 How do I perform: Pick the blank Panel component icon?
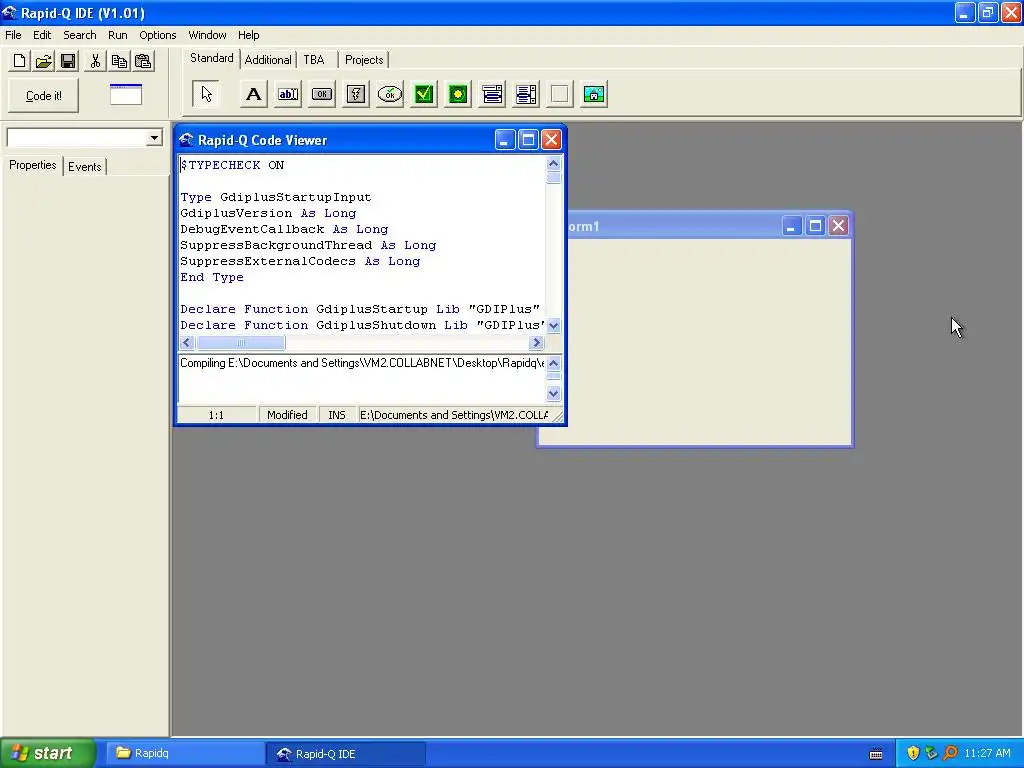point(560,94)
